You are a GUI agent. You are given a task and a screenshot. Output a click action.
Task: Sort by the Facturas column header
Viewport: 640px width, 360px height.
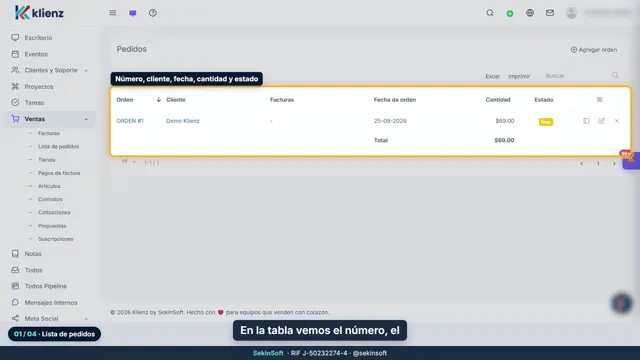click(x=282, y=100)
